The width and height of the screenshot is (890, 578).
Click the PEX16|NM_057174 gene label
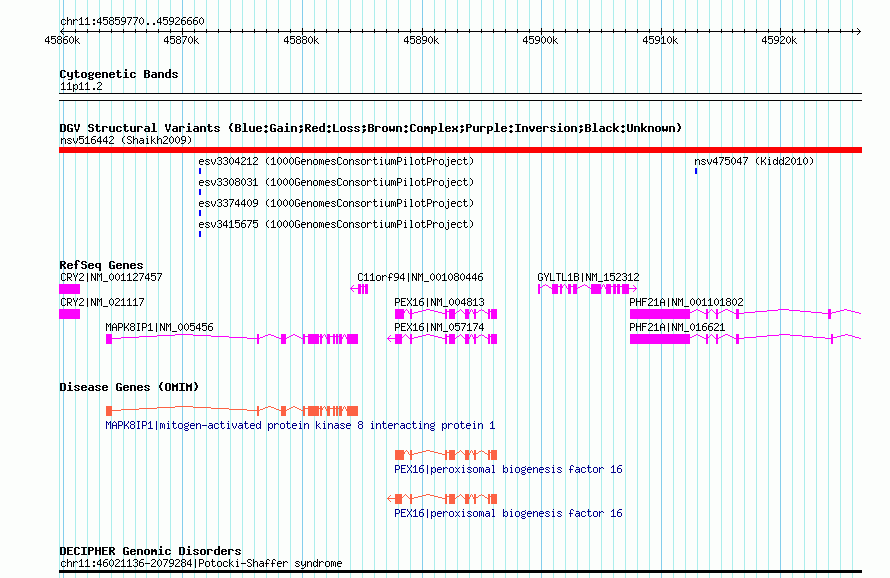(439, 327)
